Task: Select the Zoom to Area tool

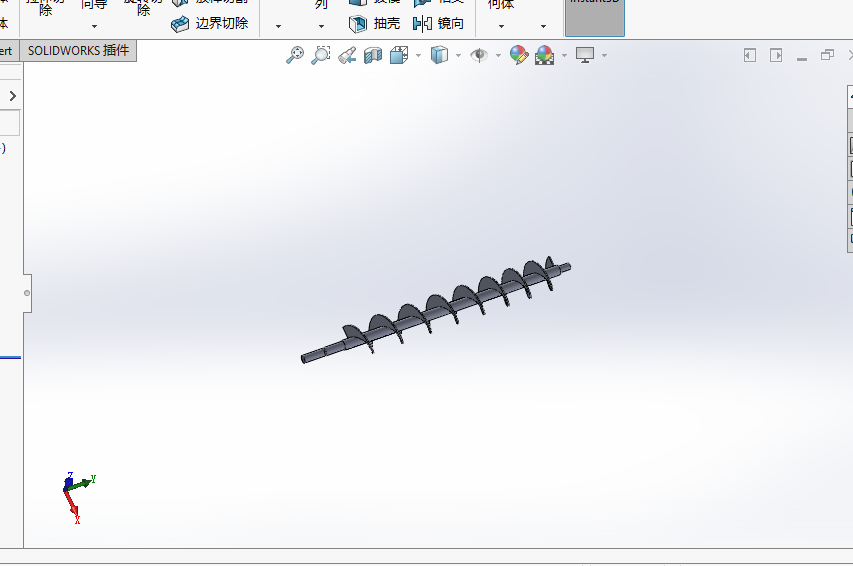Action: pos(321,56)
